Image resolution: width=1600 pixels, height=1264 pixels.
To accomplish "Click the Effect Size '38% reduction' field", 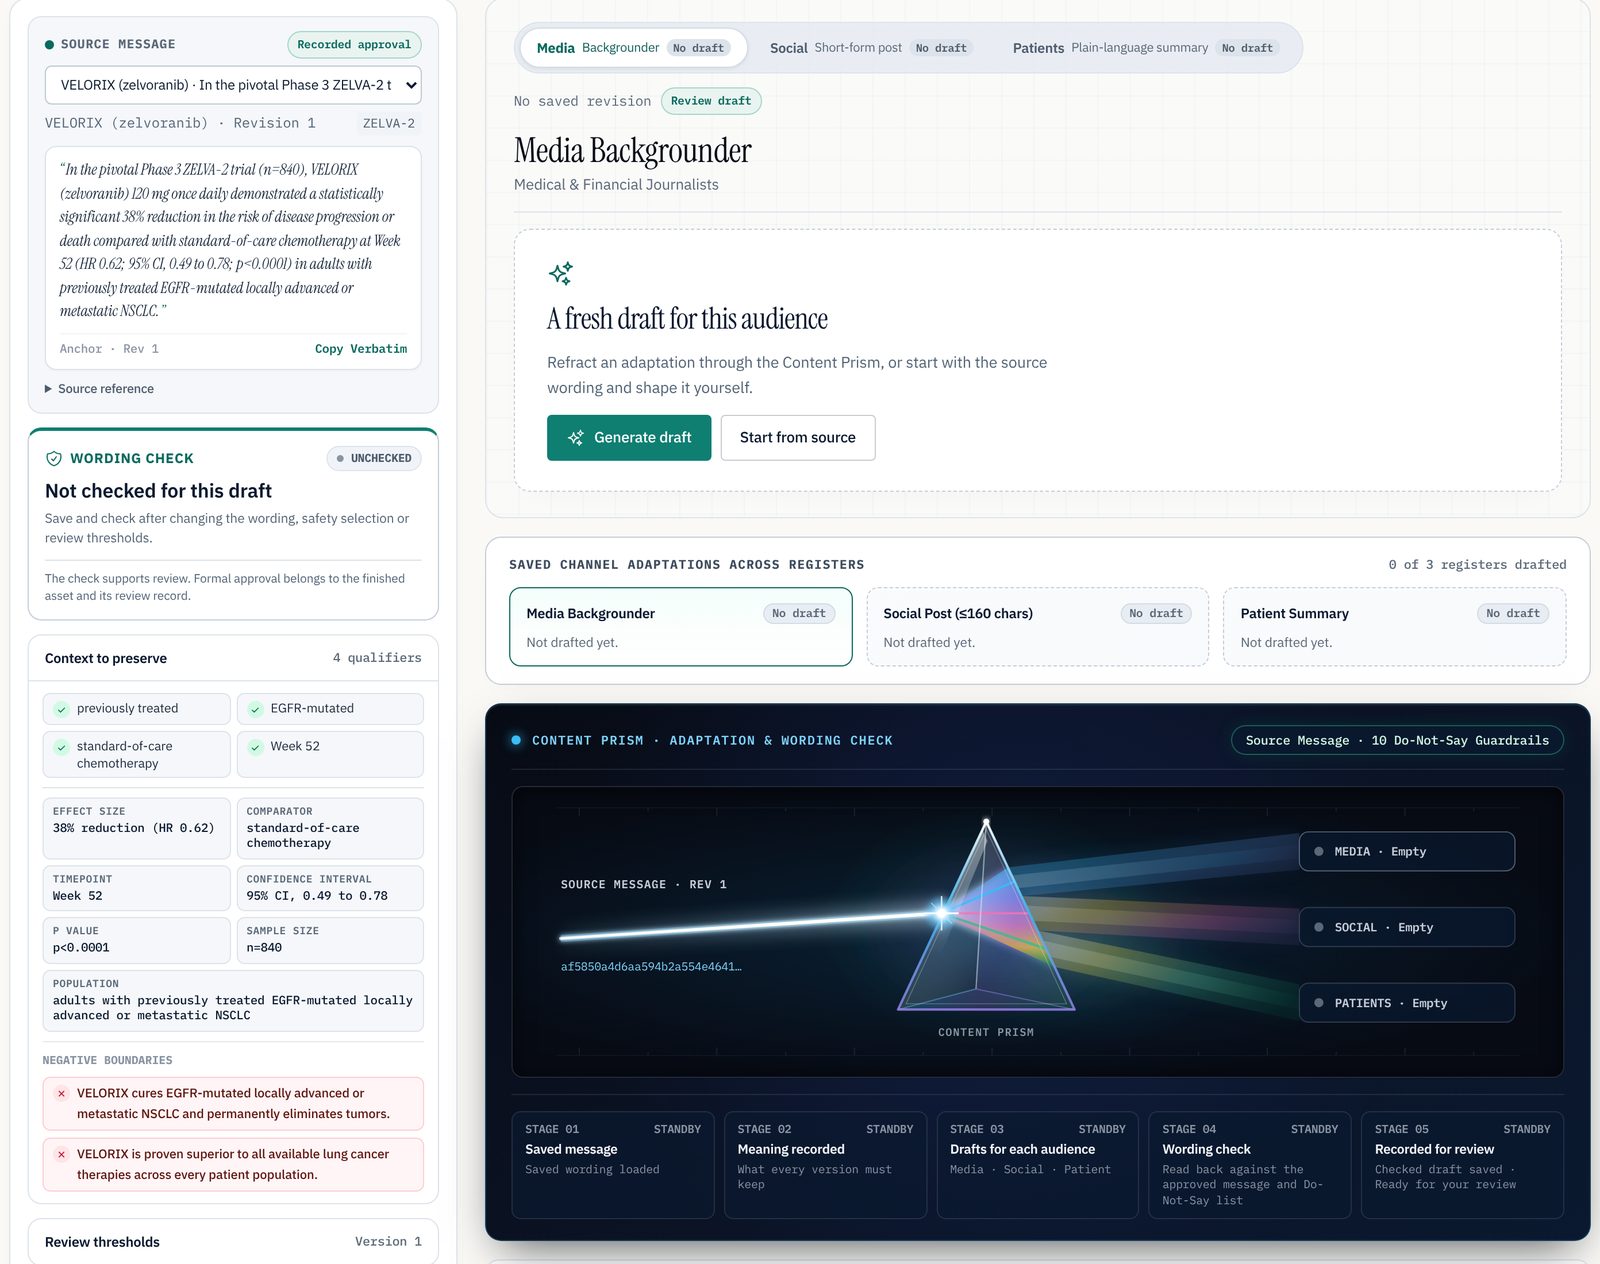I will point(137,828).
